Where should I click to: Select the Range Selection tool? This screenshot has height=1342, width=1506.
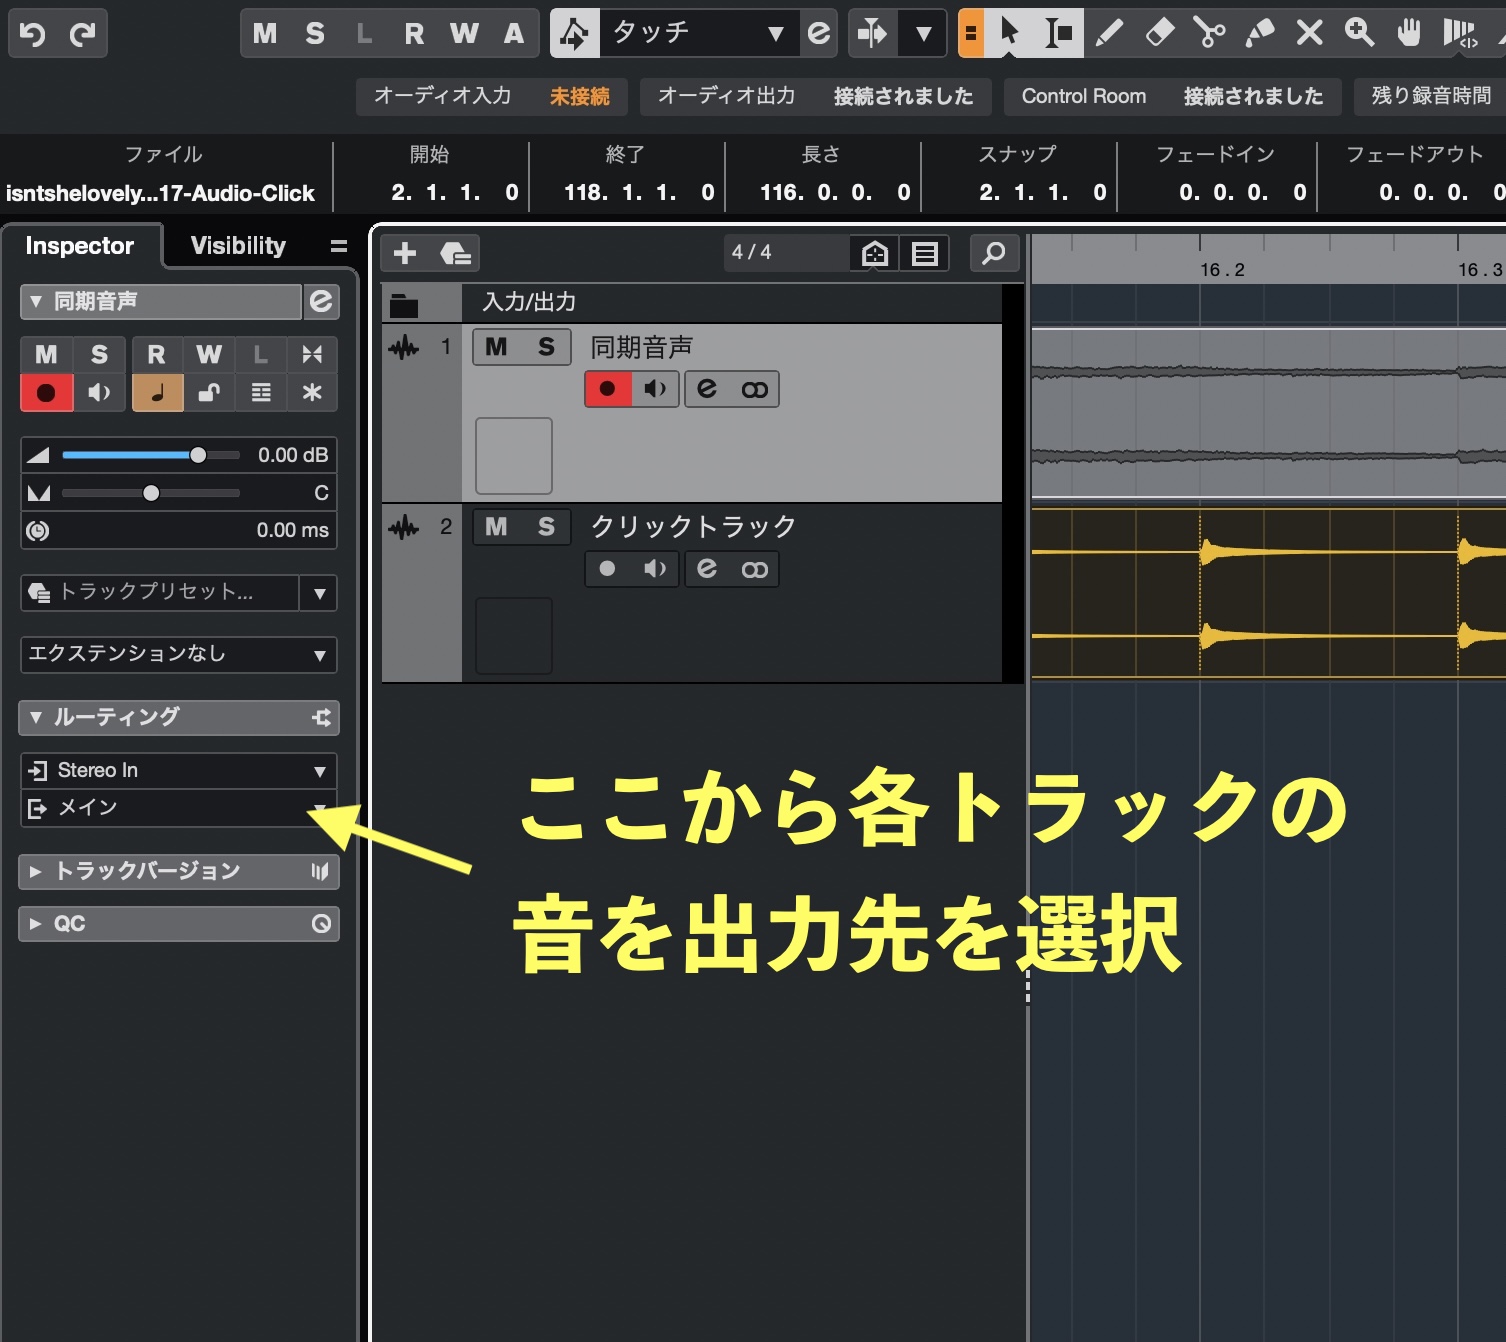[x=1058, y=33]
